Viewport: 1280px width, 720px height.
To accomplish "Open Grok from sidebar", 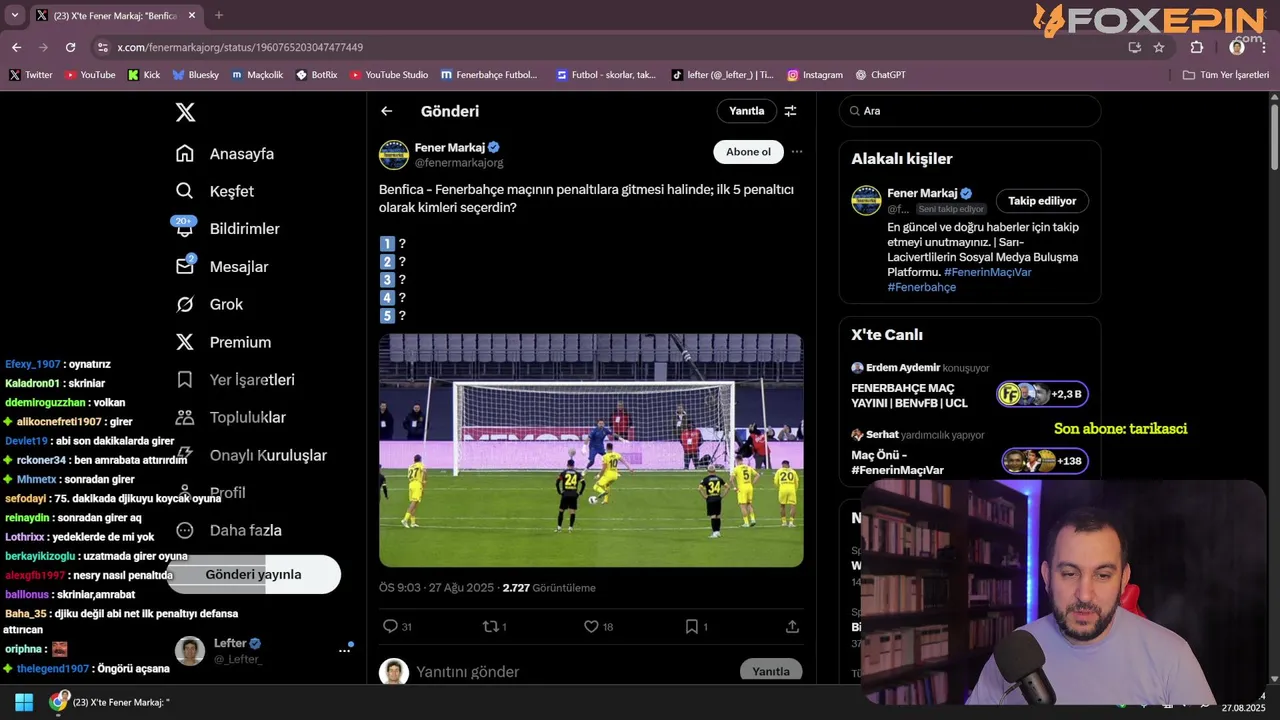I will (209, 304).
